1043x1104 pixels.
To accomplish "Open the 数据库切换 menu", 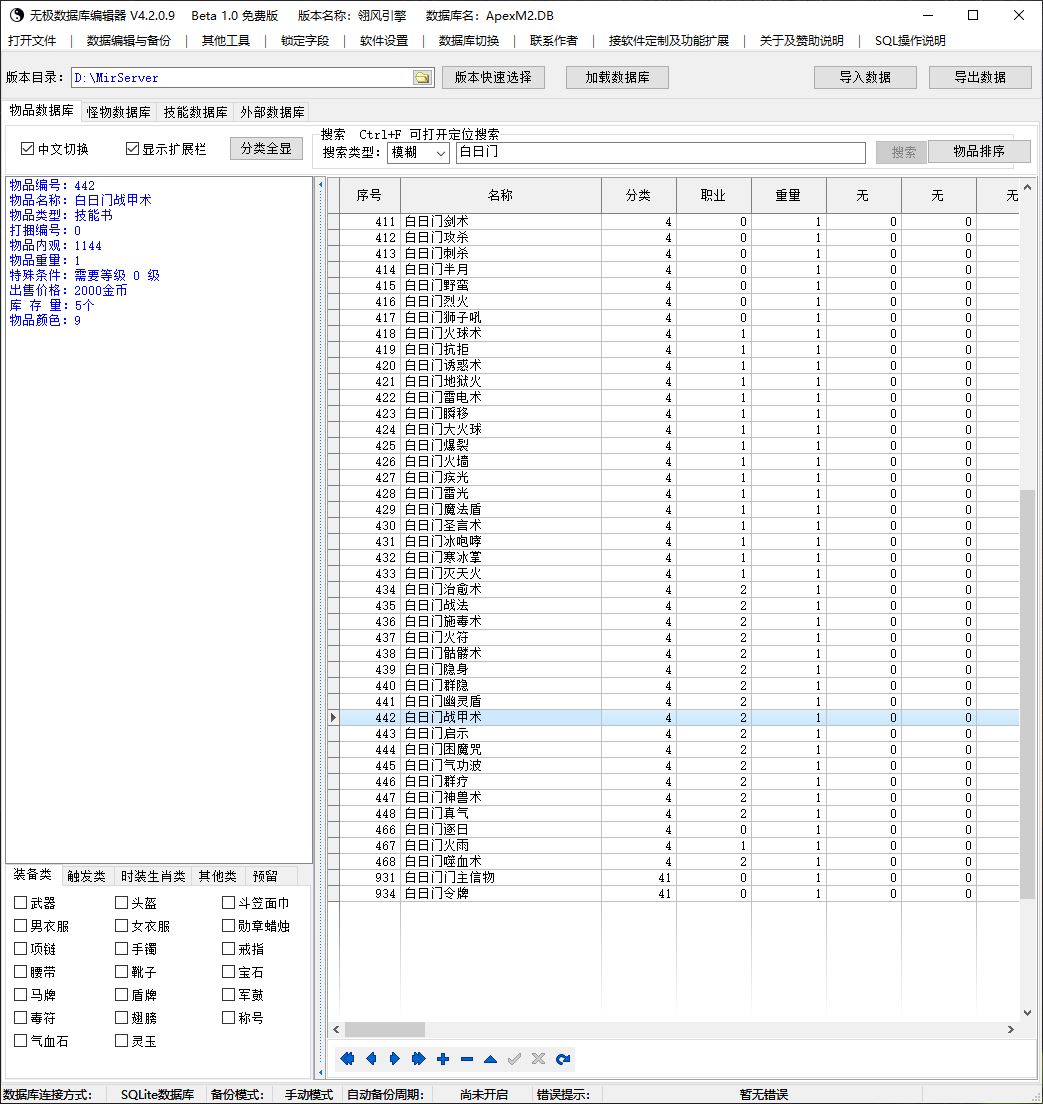I will 468,41.
